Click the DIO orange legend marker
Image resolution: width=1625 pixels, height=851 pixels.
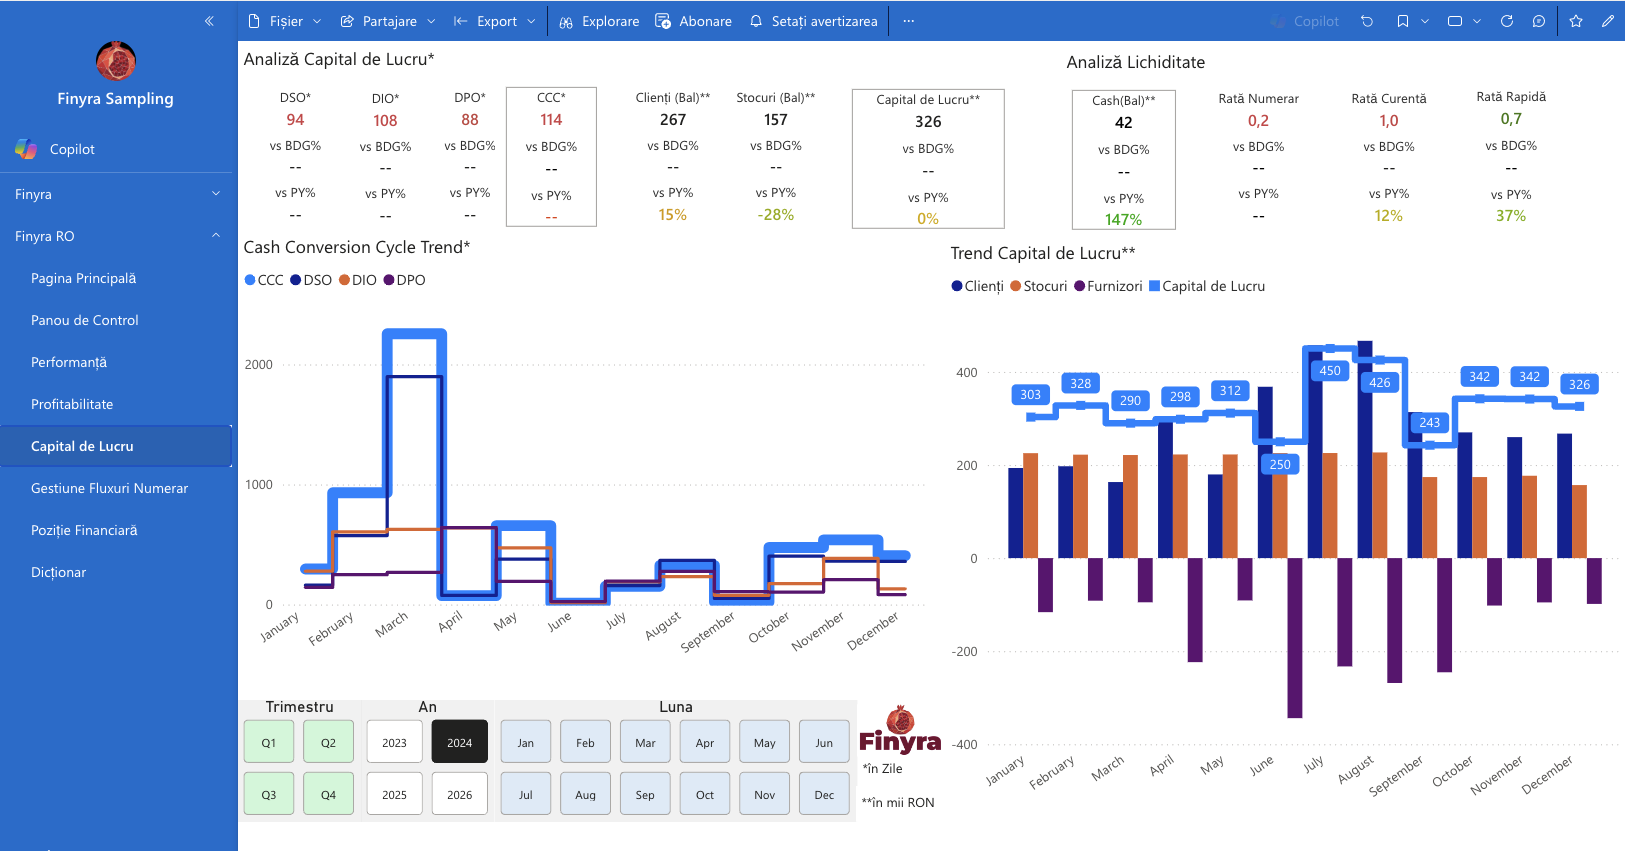344,280
